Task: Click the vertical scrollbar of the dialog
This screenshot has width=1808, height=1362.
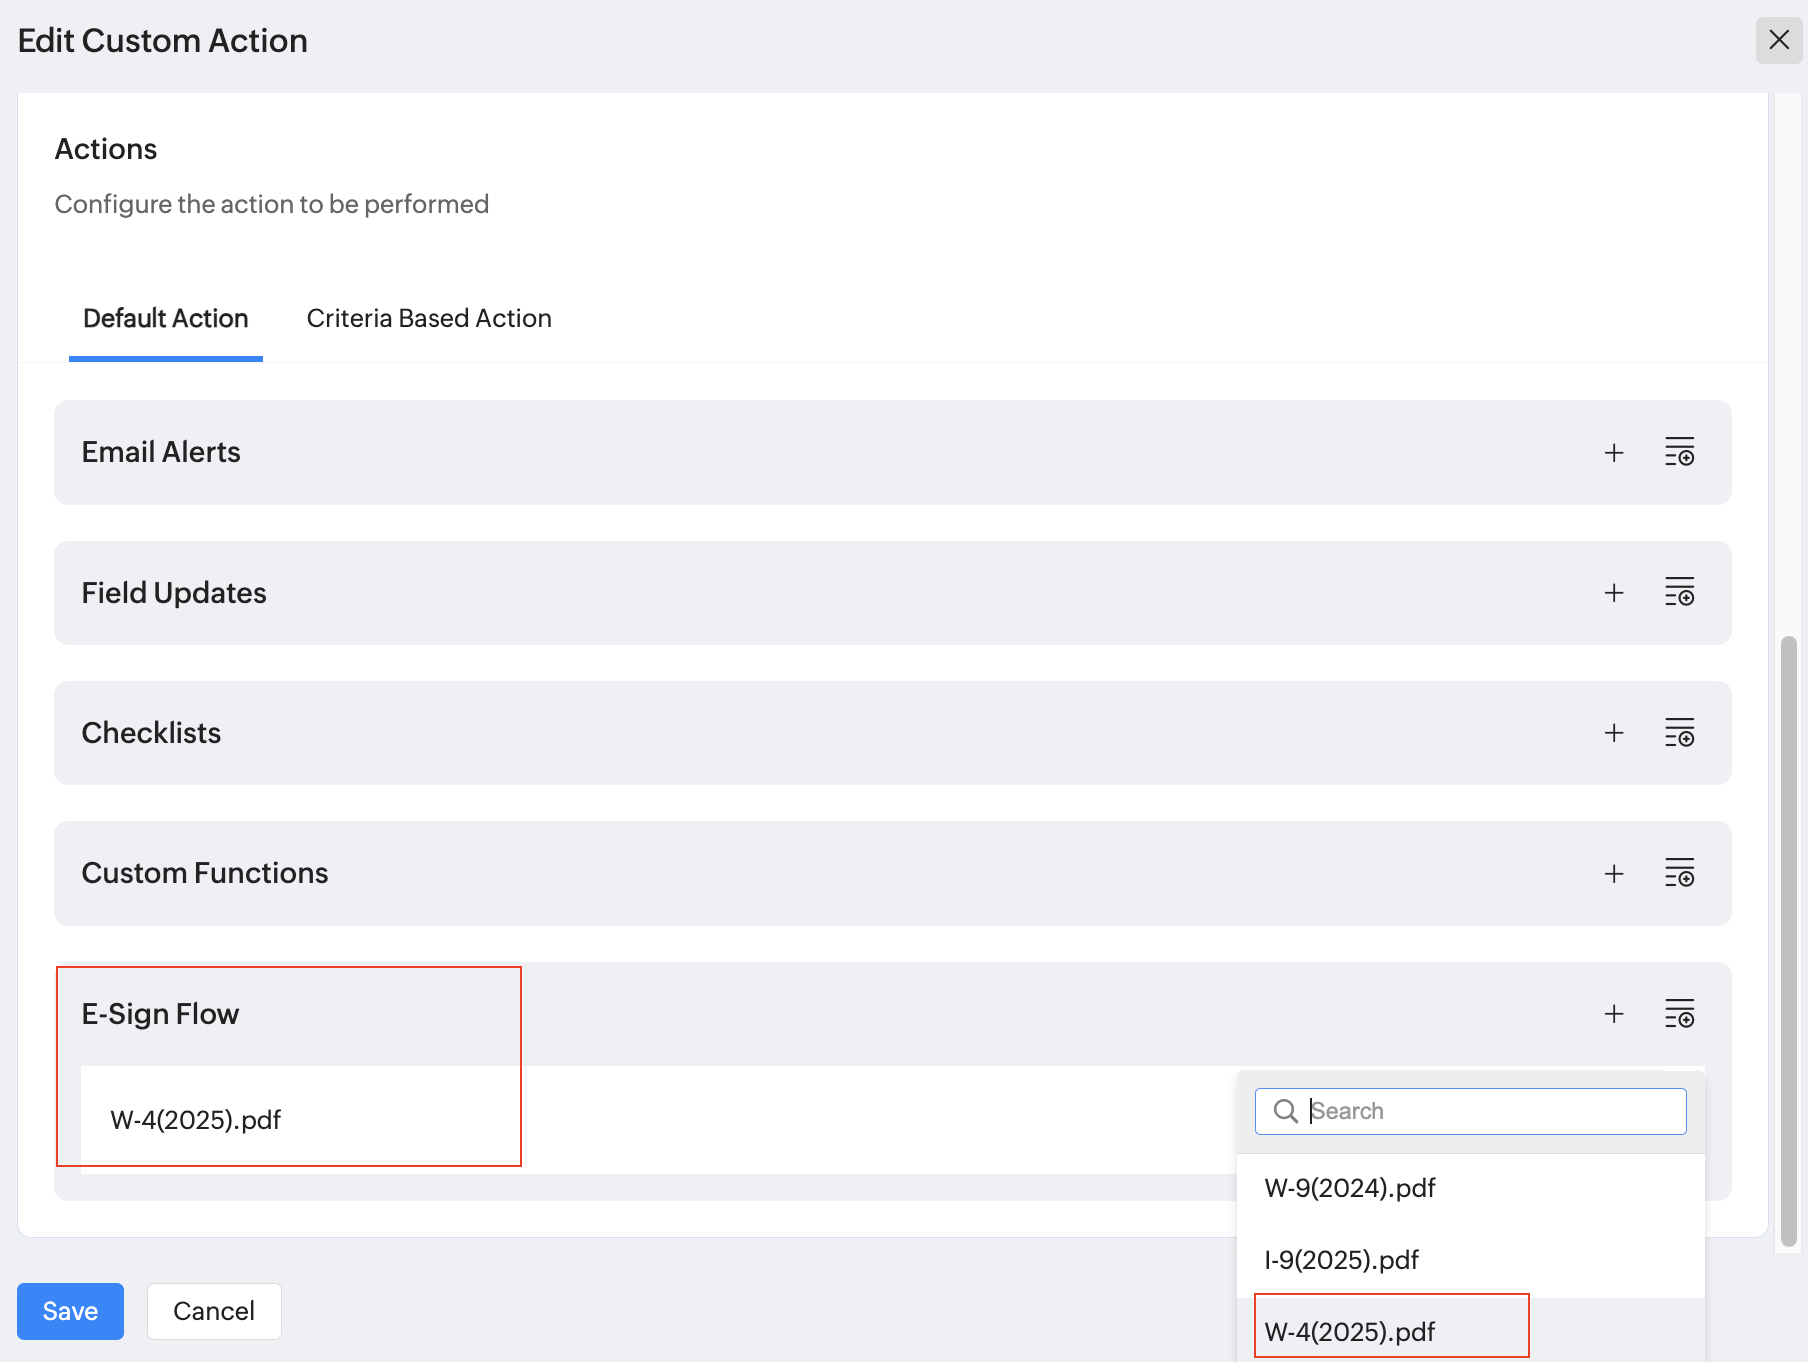Action: (x=1789, y=940)
